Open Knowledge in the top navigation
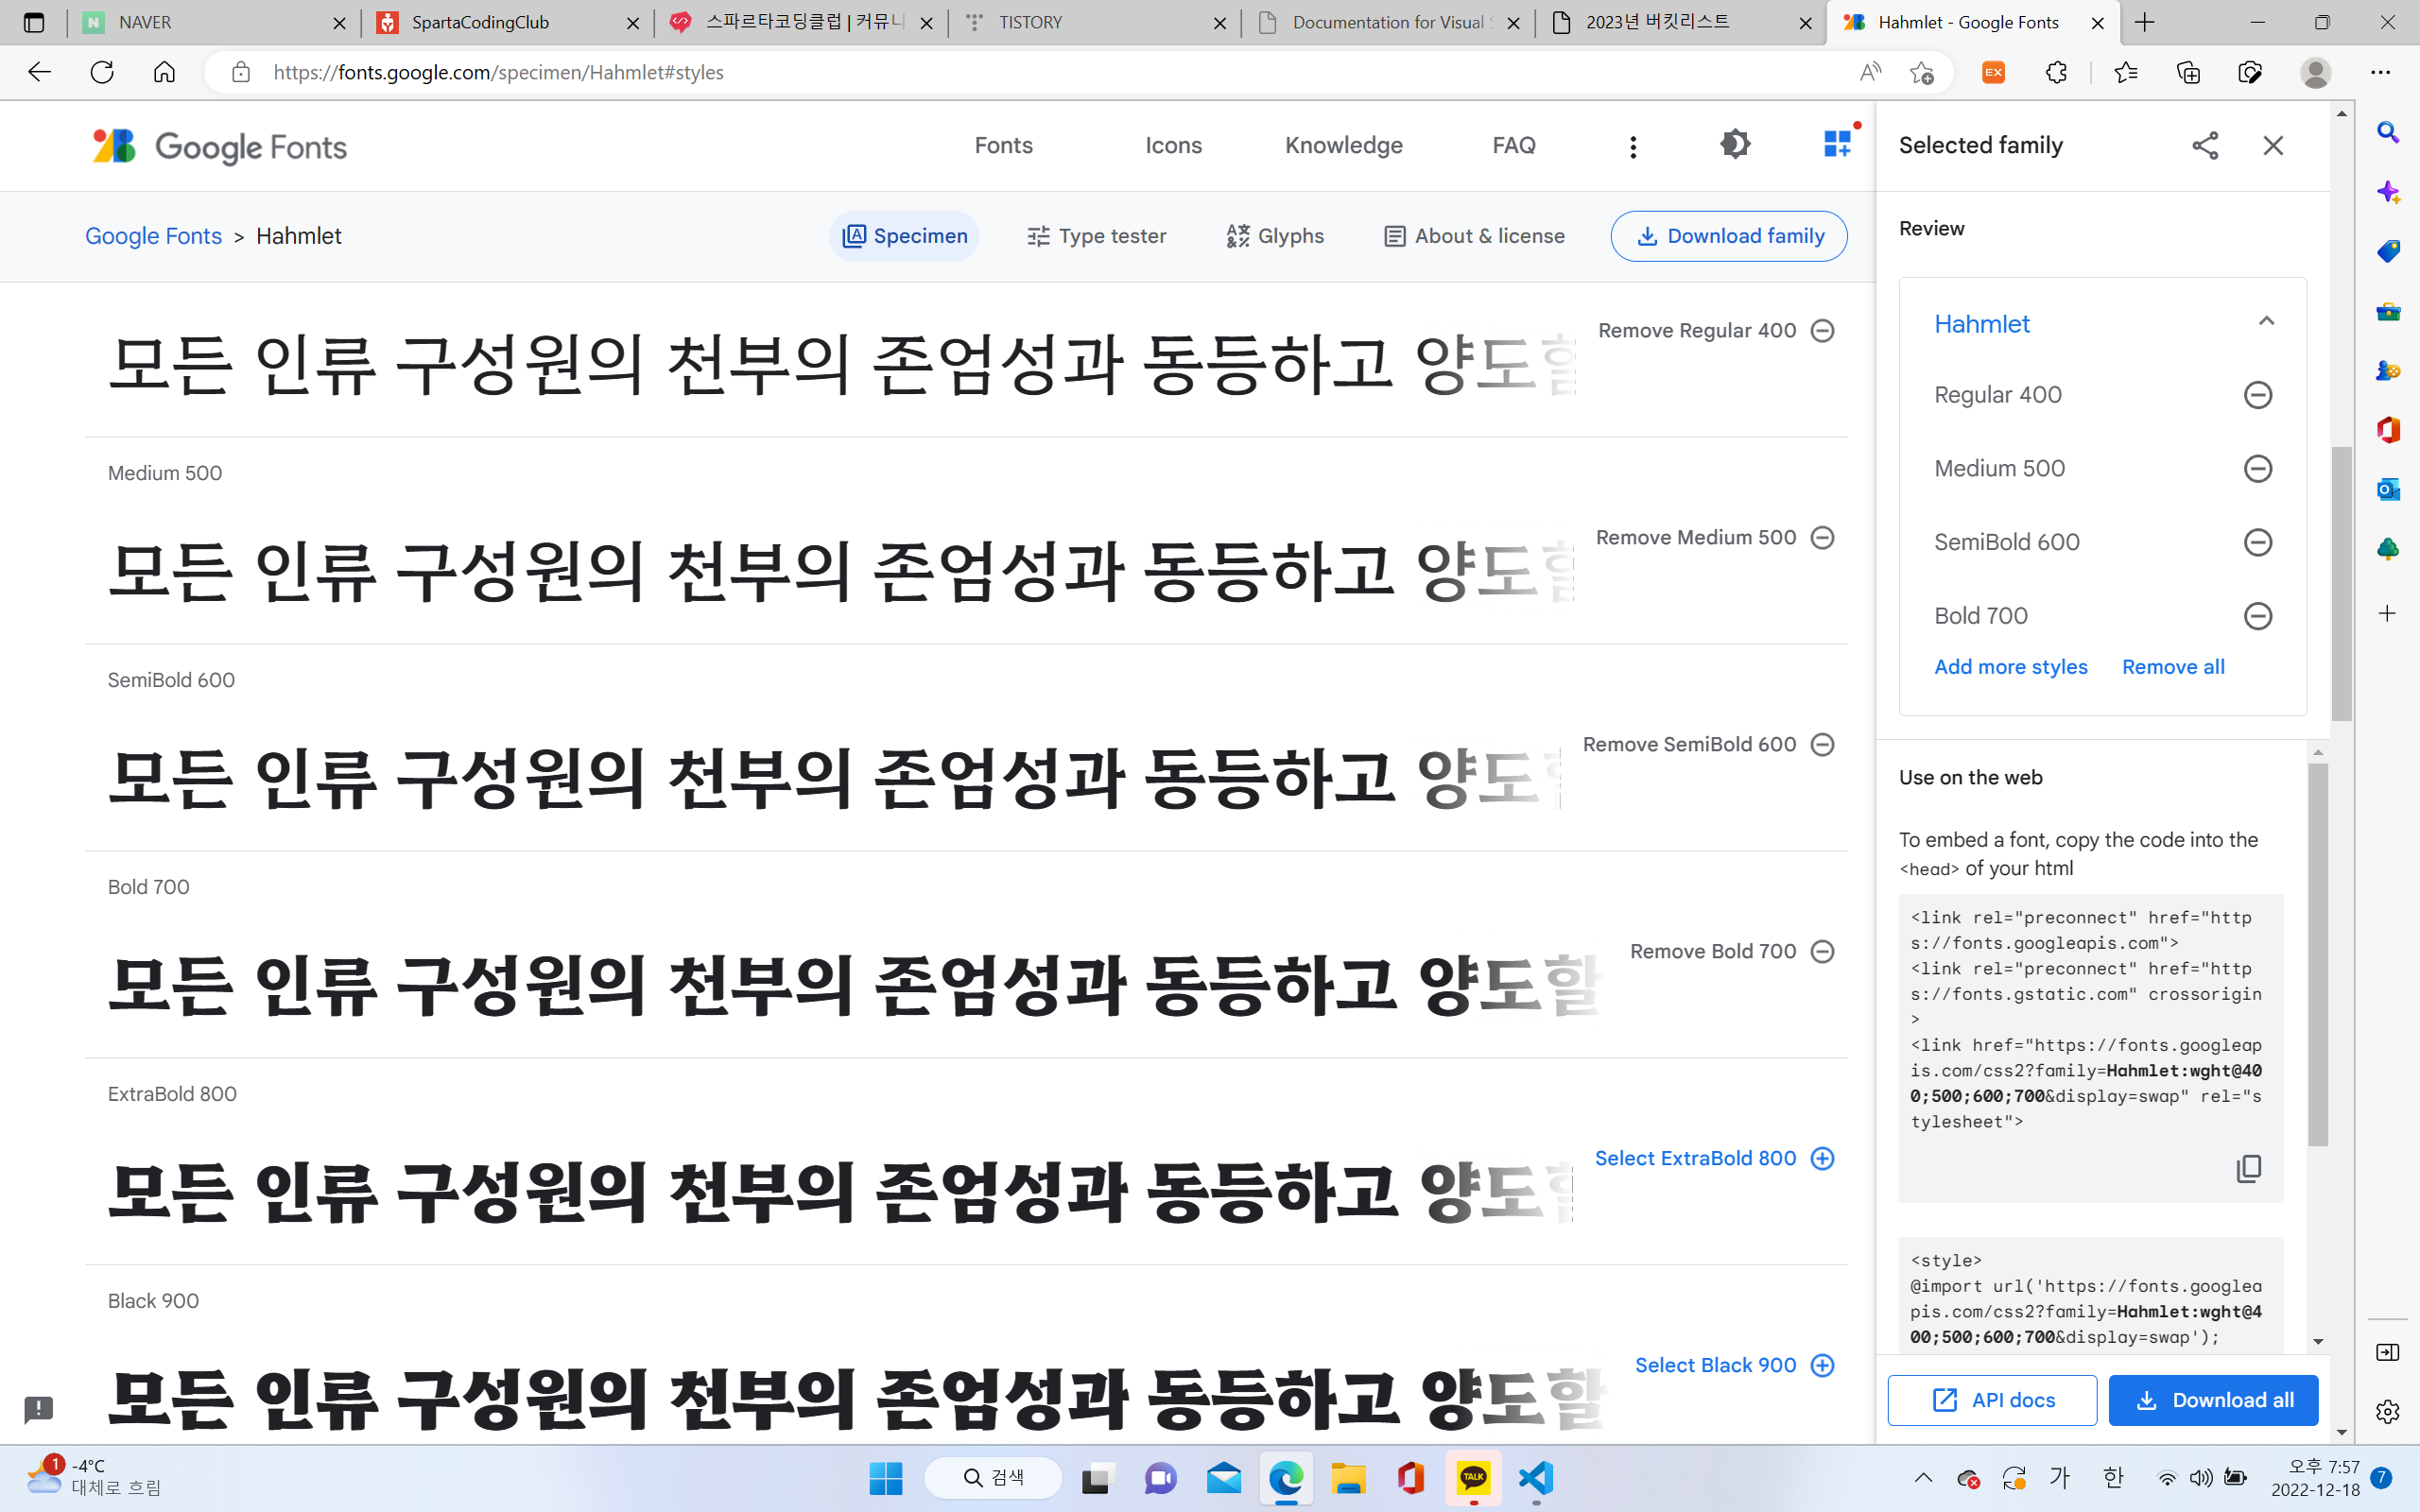This screenshot has height=1512, width=2420. (1343, 146)
